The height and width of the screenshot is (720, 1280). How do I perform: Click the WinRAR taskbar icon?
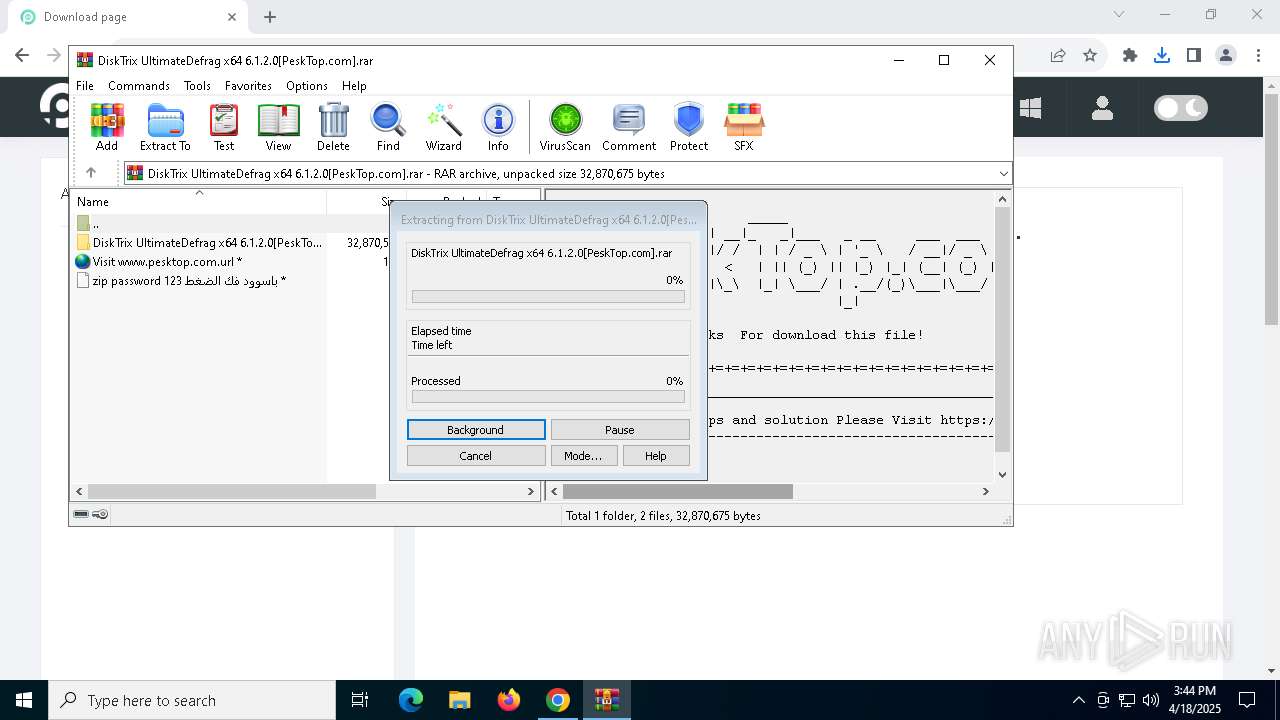607,700
